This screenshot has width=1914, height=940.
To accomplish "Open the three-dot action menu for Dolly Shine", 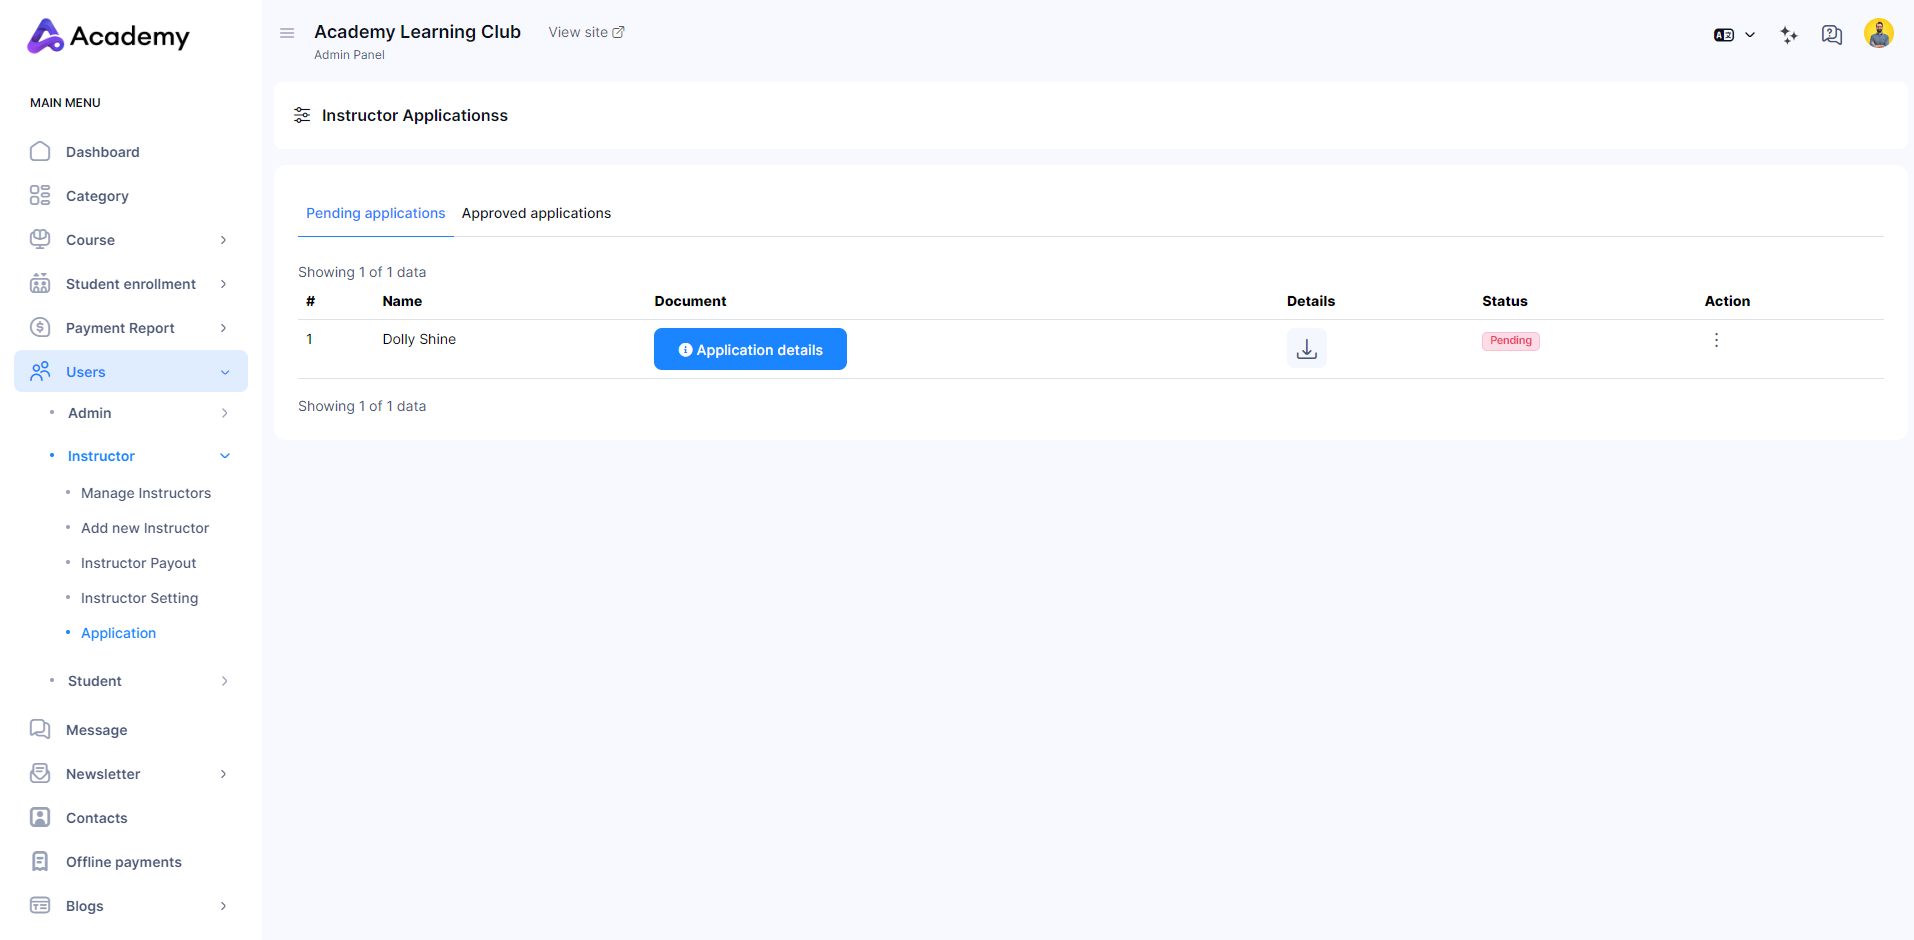I will (1716, 340).
